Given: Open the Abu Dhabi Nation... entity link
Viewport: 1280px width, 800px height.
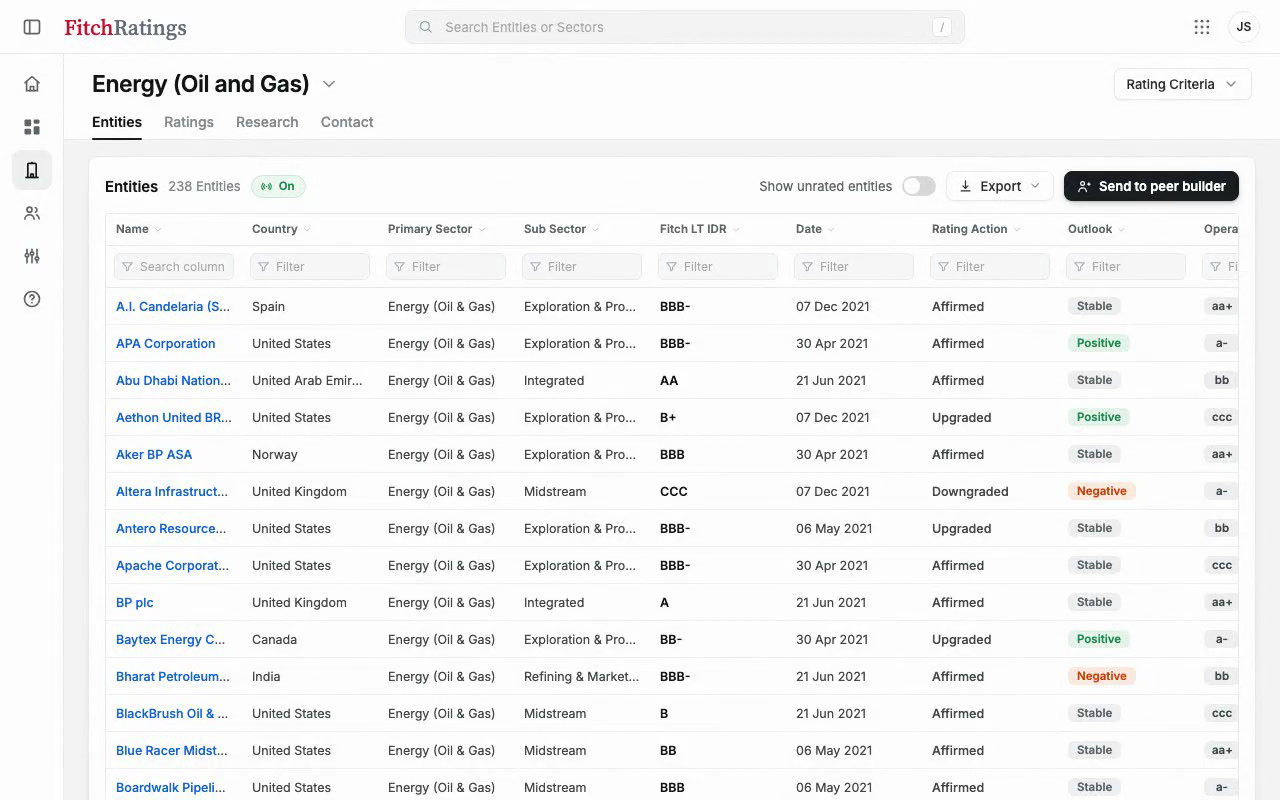Looking at the screenshot, I should [x=173, y=380].
